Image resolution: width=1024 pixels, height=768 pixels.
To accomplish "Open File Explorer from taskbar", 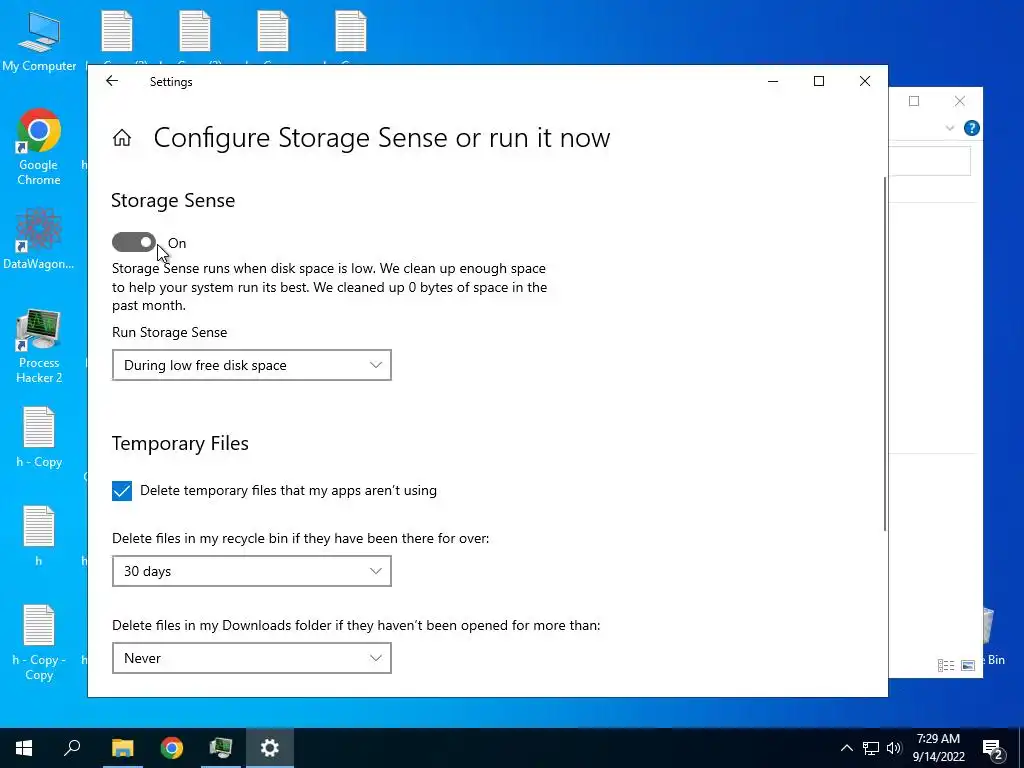I will [x=122, y=748].
